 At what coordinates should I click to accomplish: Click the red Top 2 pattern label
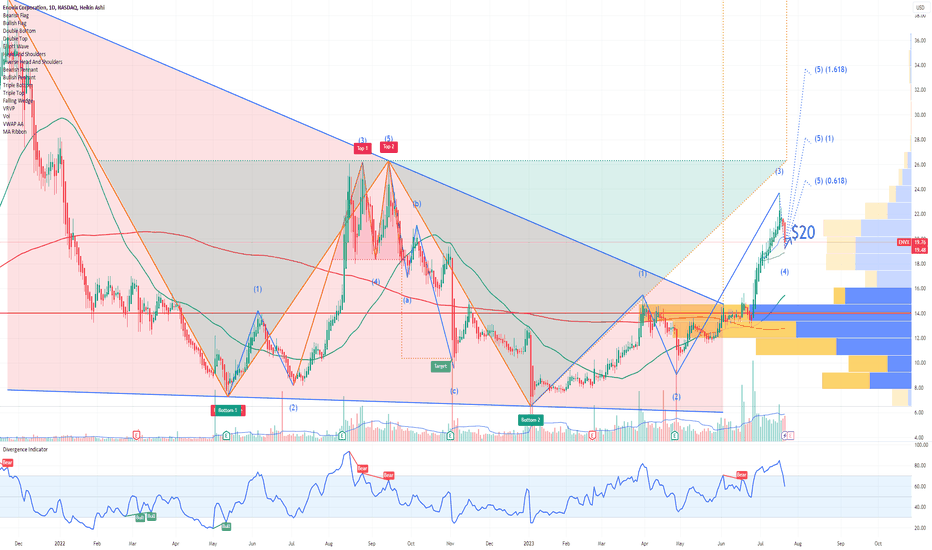pos(388,146)
